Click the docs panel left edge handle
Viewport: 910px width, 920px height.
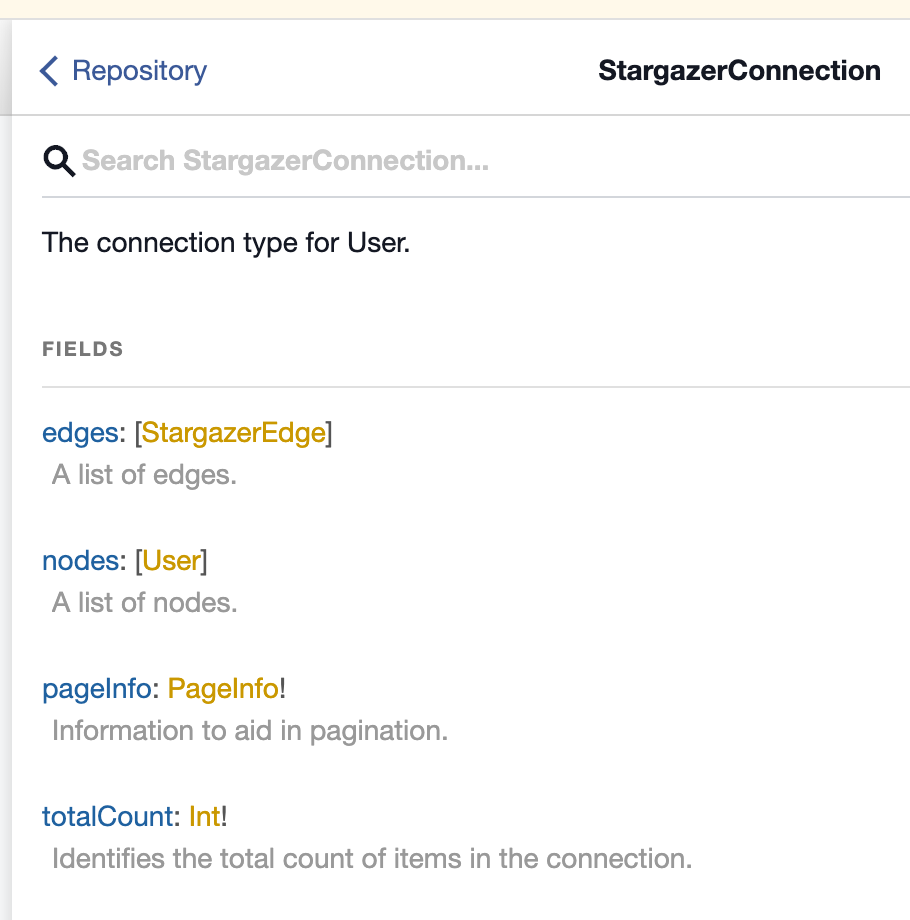coord(5,469)
